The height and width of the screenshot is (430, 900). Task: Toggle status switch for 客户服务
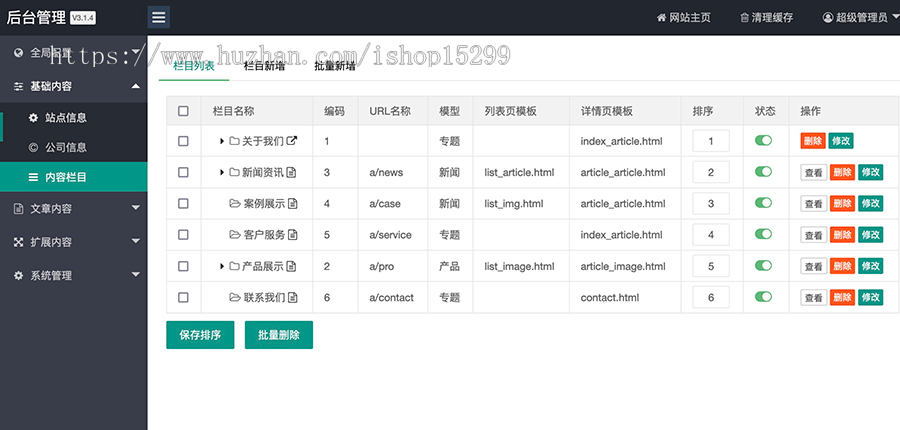click(x=763, y=234)
